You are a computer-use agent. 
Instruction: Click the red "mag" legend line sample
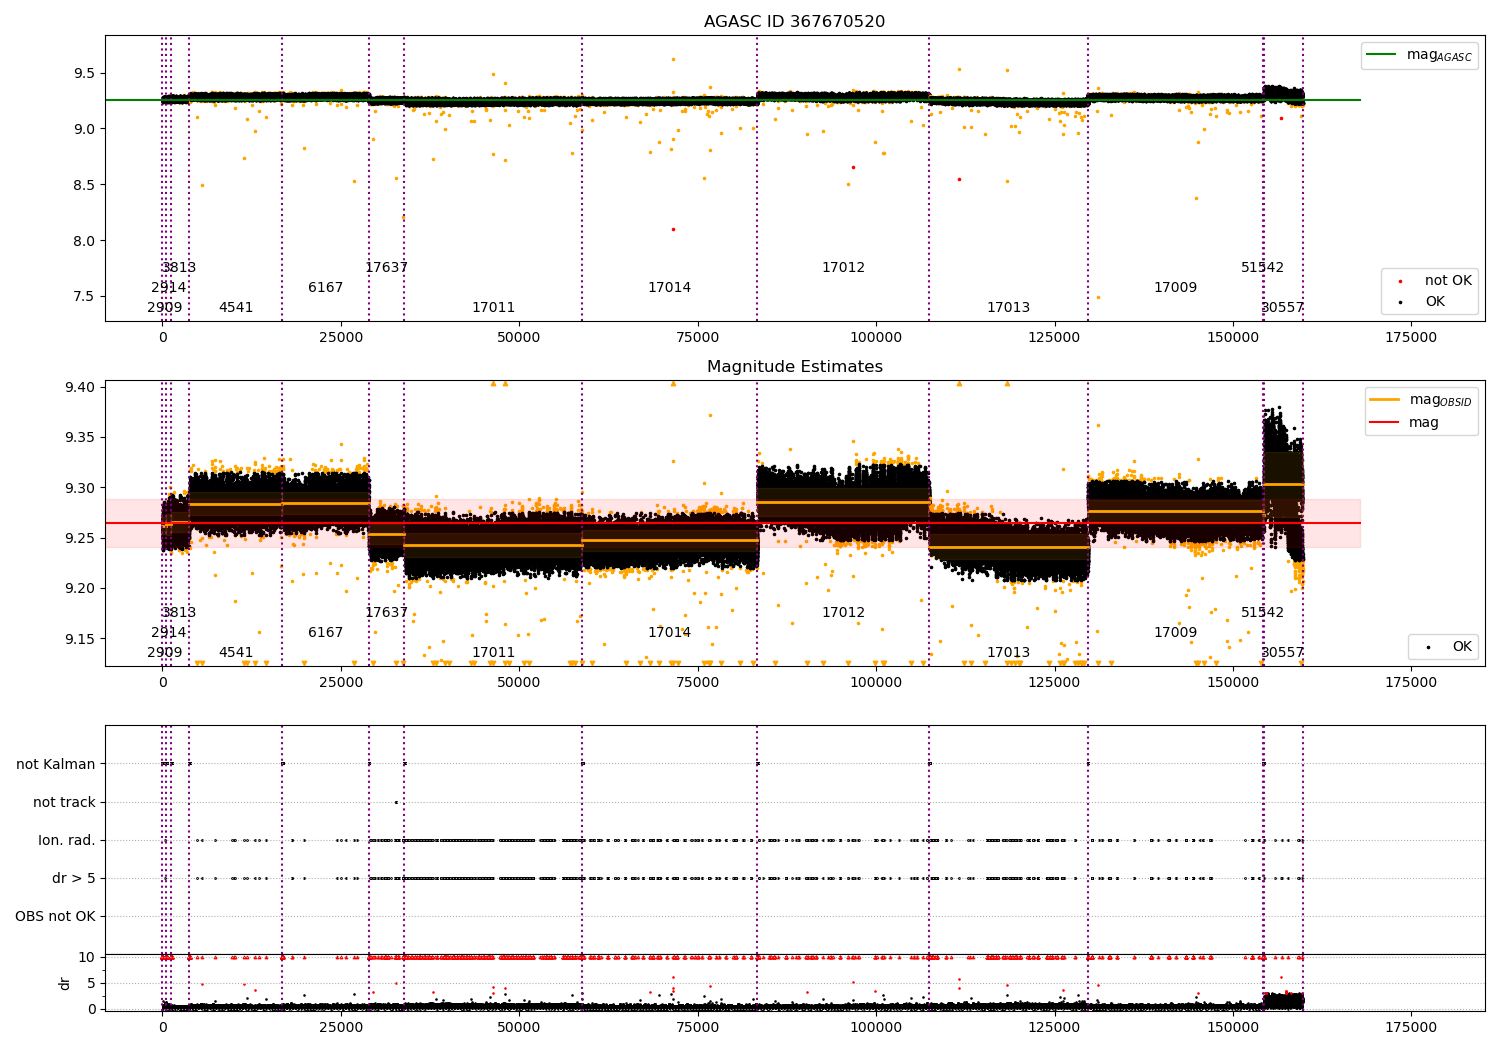coord(1383,423)
